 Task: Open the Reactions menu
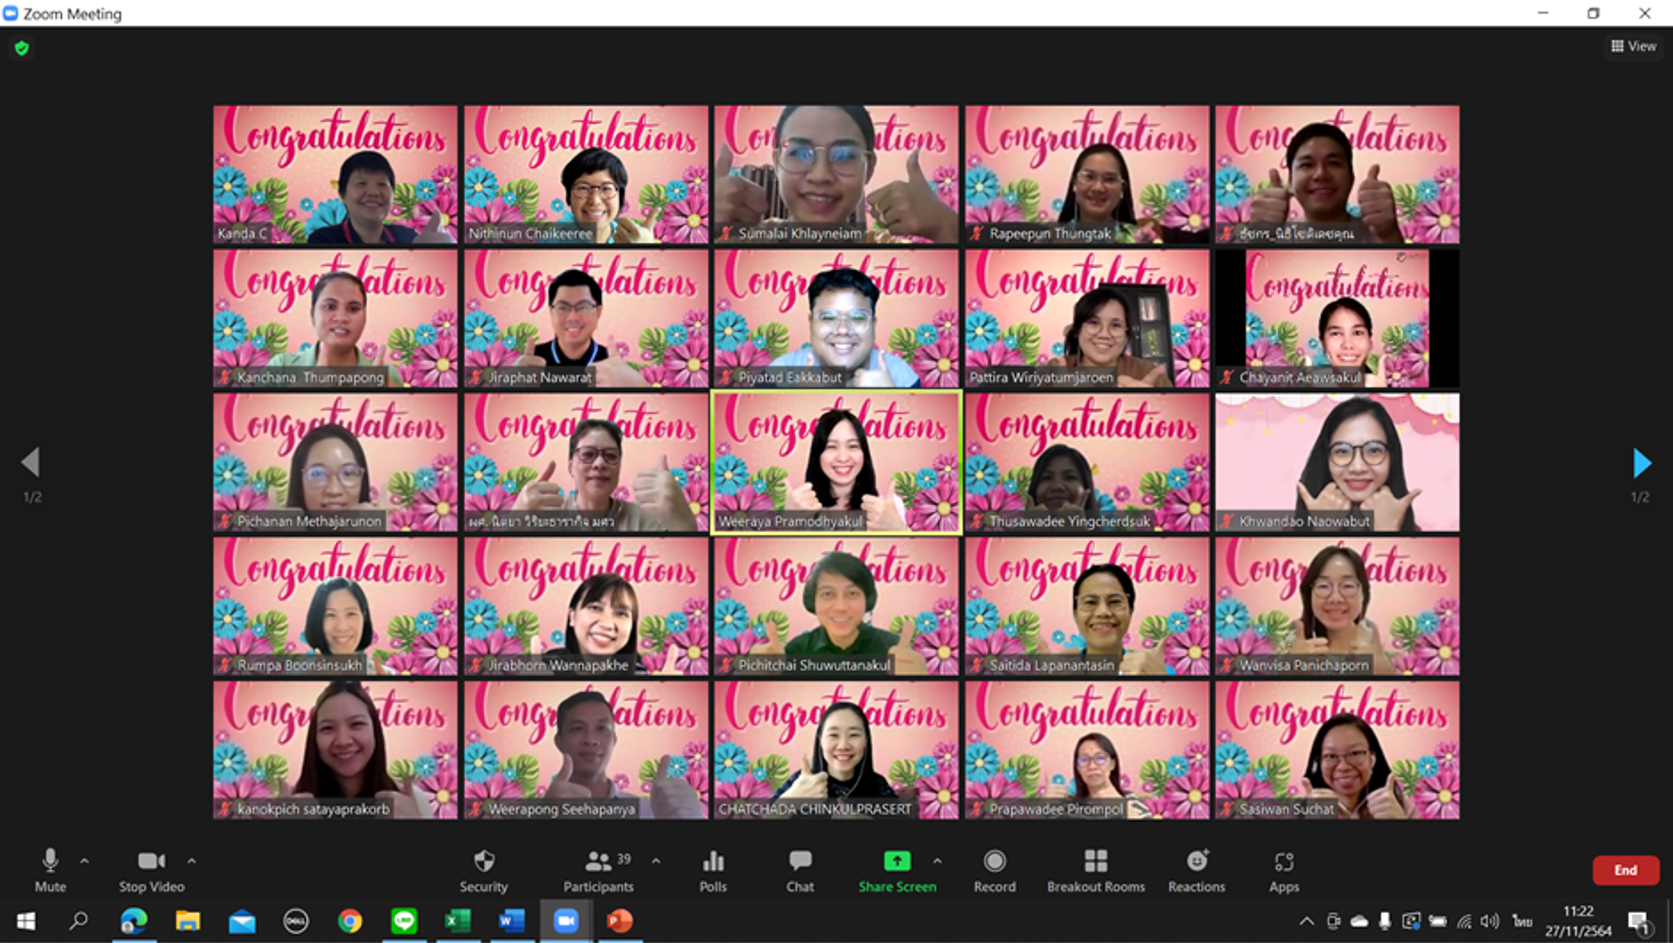1196,869
